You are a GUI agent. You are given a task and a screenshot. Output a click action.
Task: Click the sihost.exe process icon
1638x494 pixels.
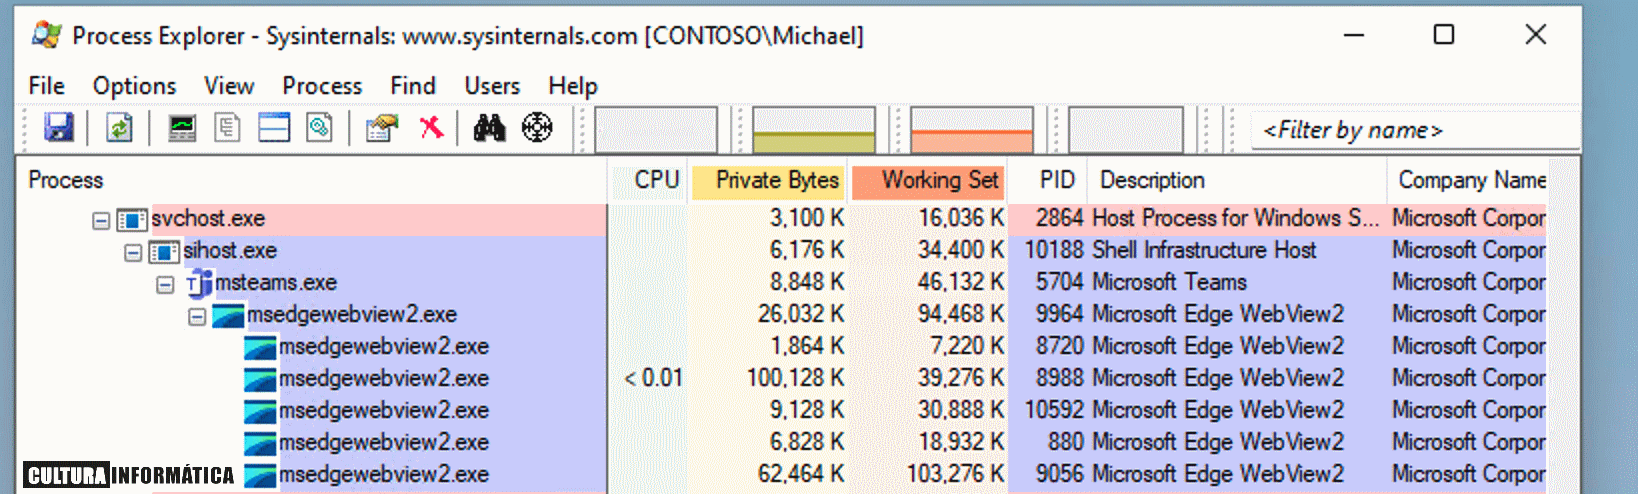(x=164, y=251)
